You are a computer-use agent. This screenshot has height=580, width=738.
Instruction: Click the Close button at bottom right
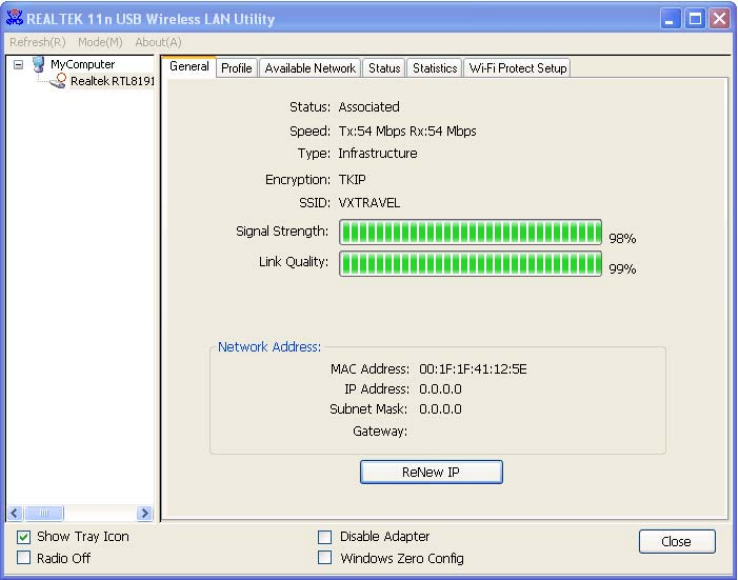677,541
